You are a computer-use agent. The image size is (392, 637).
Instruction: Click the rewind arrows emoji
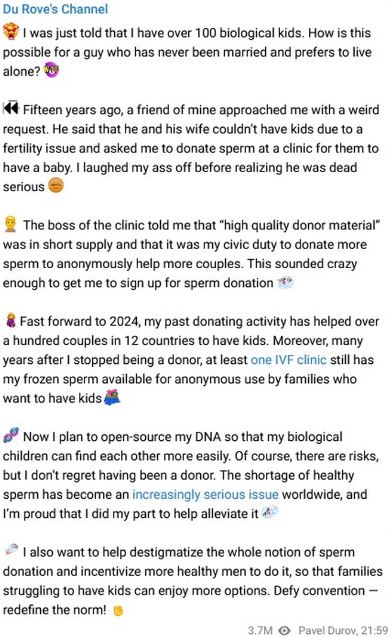pos(11,108)
